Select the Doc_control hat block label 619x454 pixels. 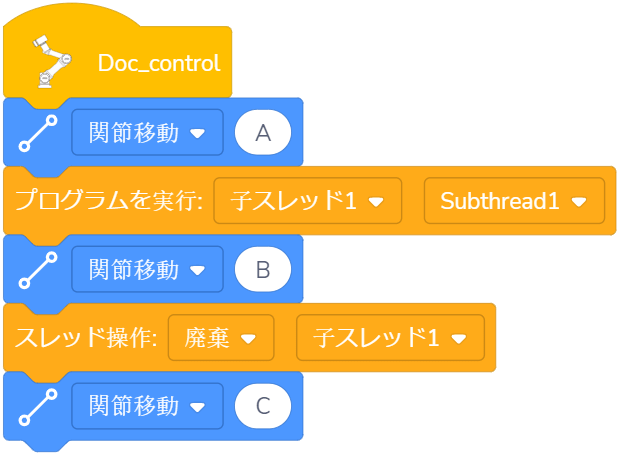(159, 63)
